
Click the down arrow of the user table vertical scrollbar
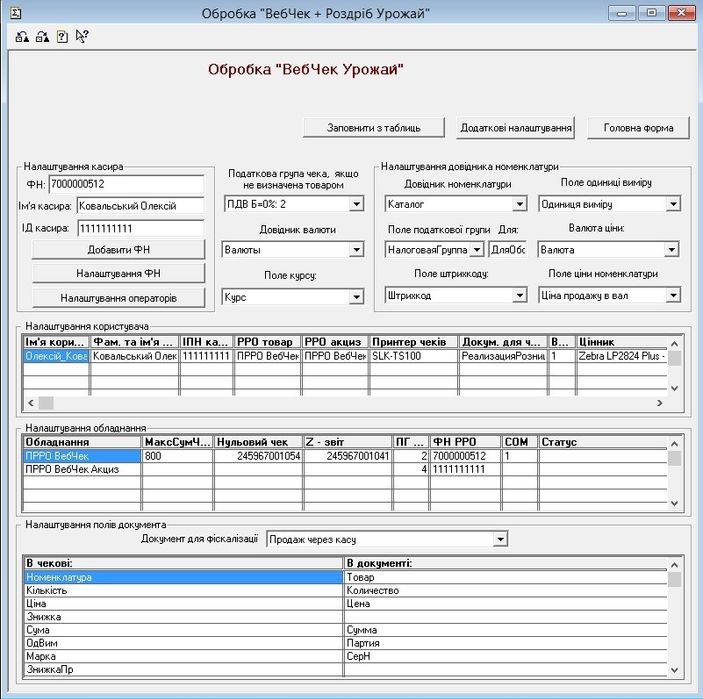[x=674, y=388]
